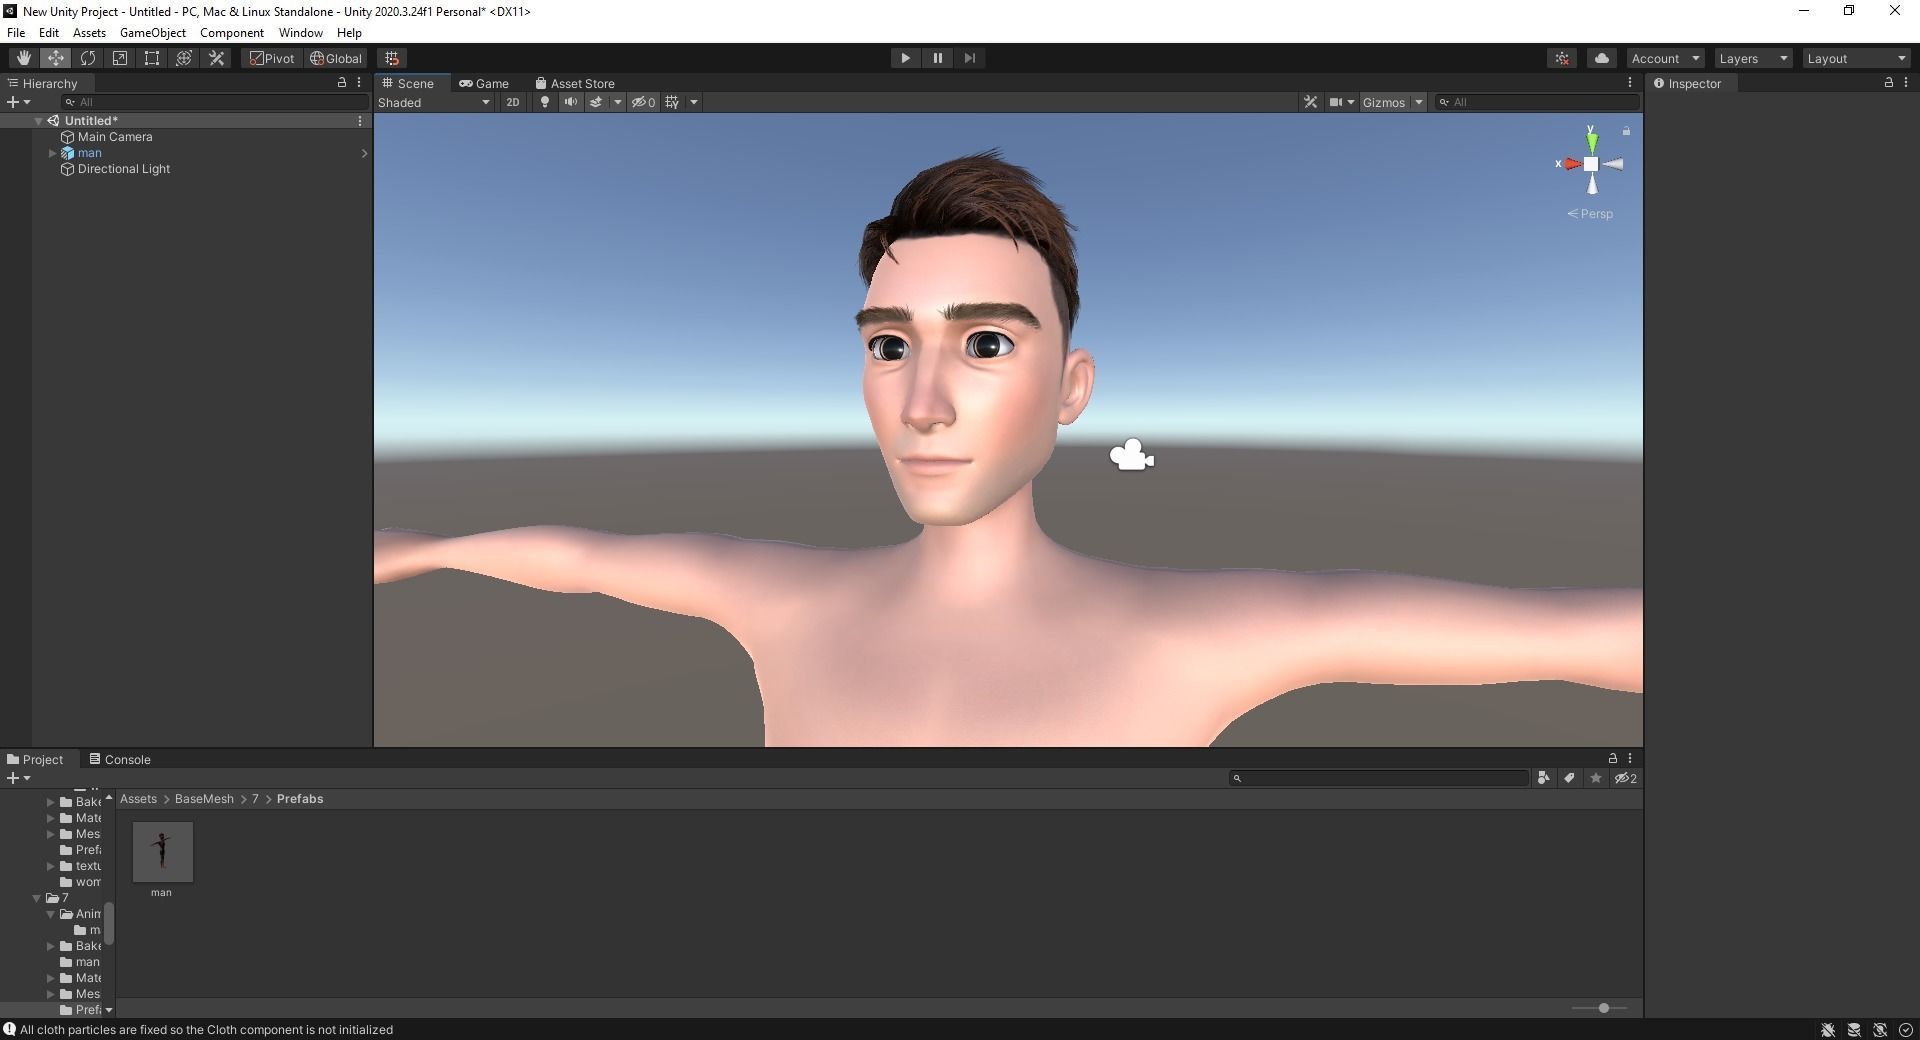Viewport: 1920px width, 1040px height.
Task: Open the Layout dropdown
Action: [1856, 58]
